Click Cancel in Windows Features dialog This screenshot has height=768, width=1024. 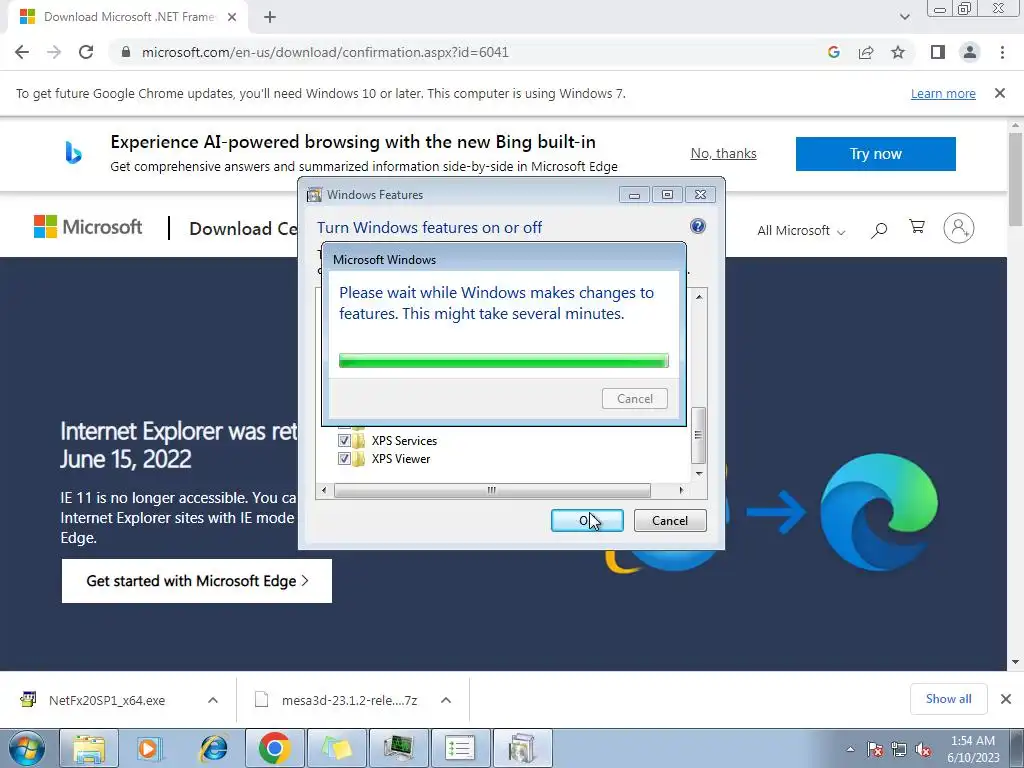point(670,520)
